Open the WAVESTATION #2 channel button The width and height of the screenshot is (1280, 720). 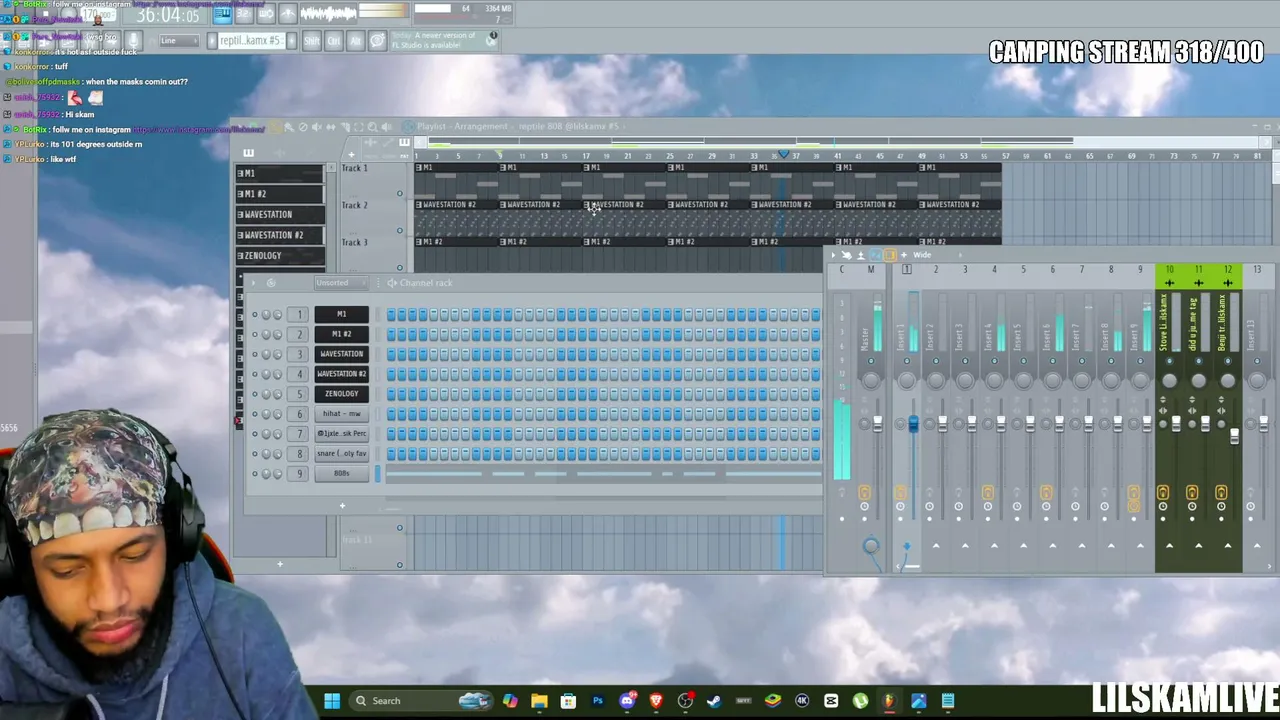pyautogui.click(x=341, y=374)
